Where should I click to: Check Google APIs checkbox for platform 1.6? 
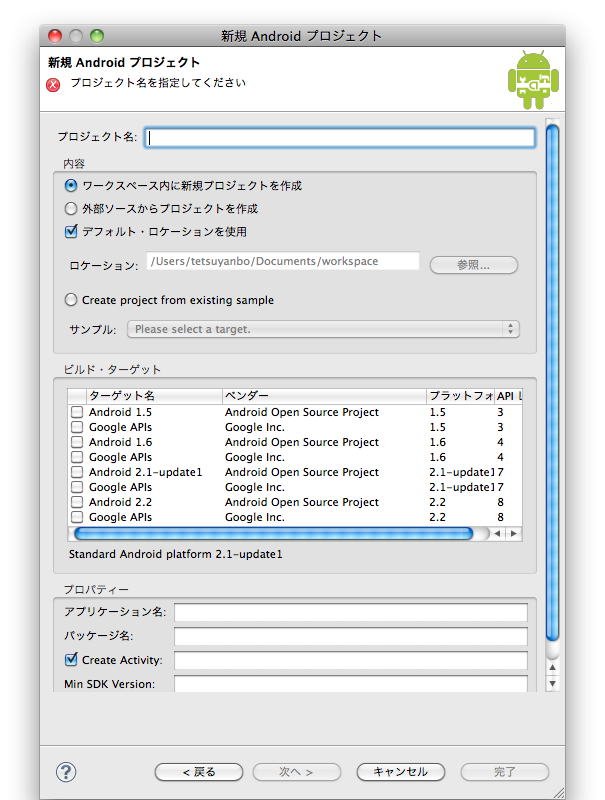[77, 457]
